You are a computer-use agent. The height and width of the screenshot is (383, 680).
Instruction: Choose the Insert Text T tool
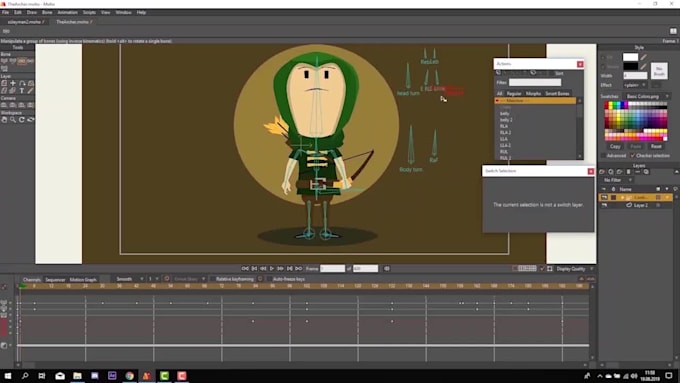point(22,91)
